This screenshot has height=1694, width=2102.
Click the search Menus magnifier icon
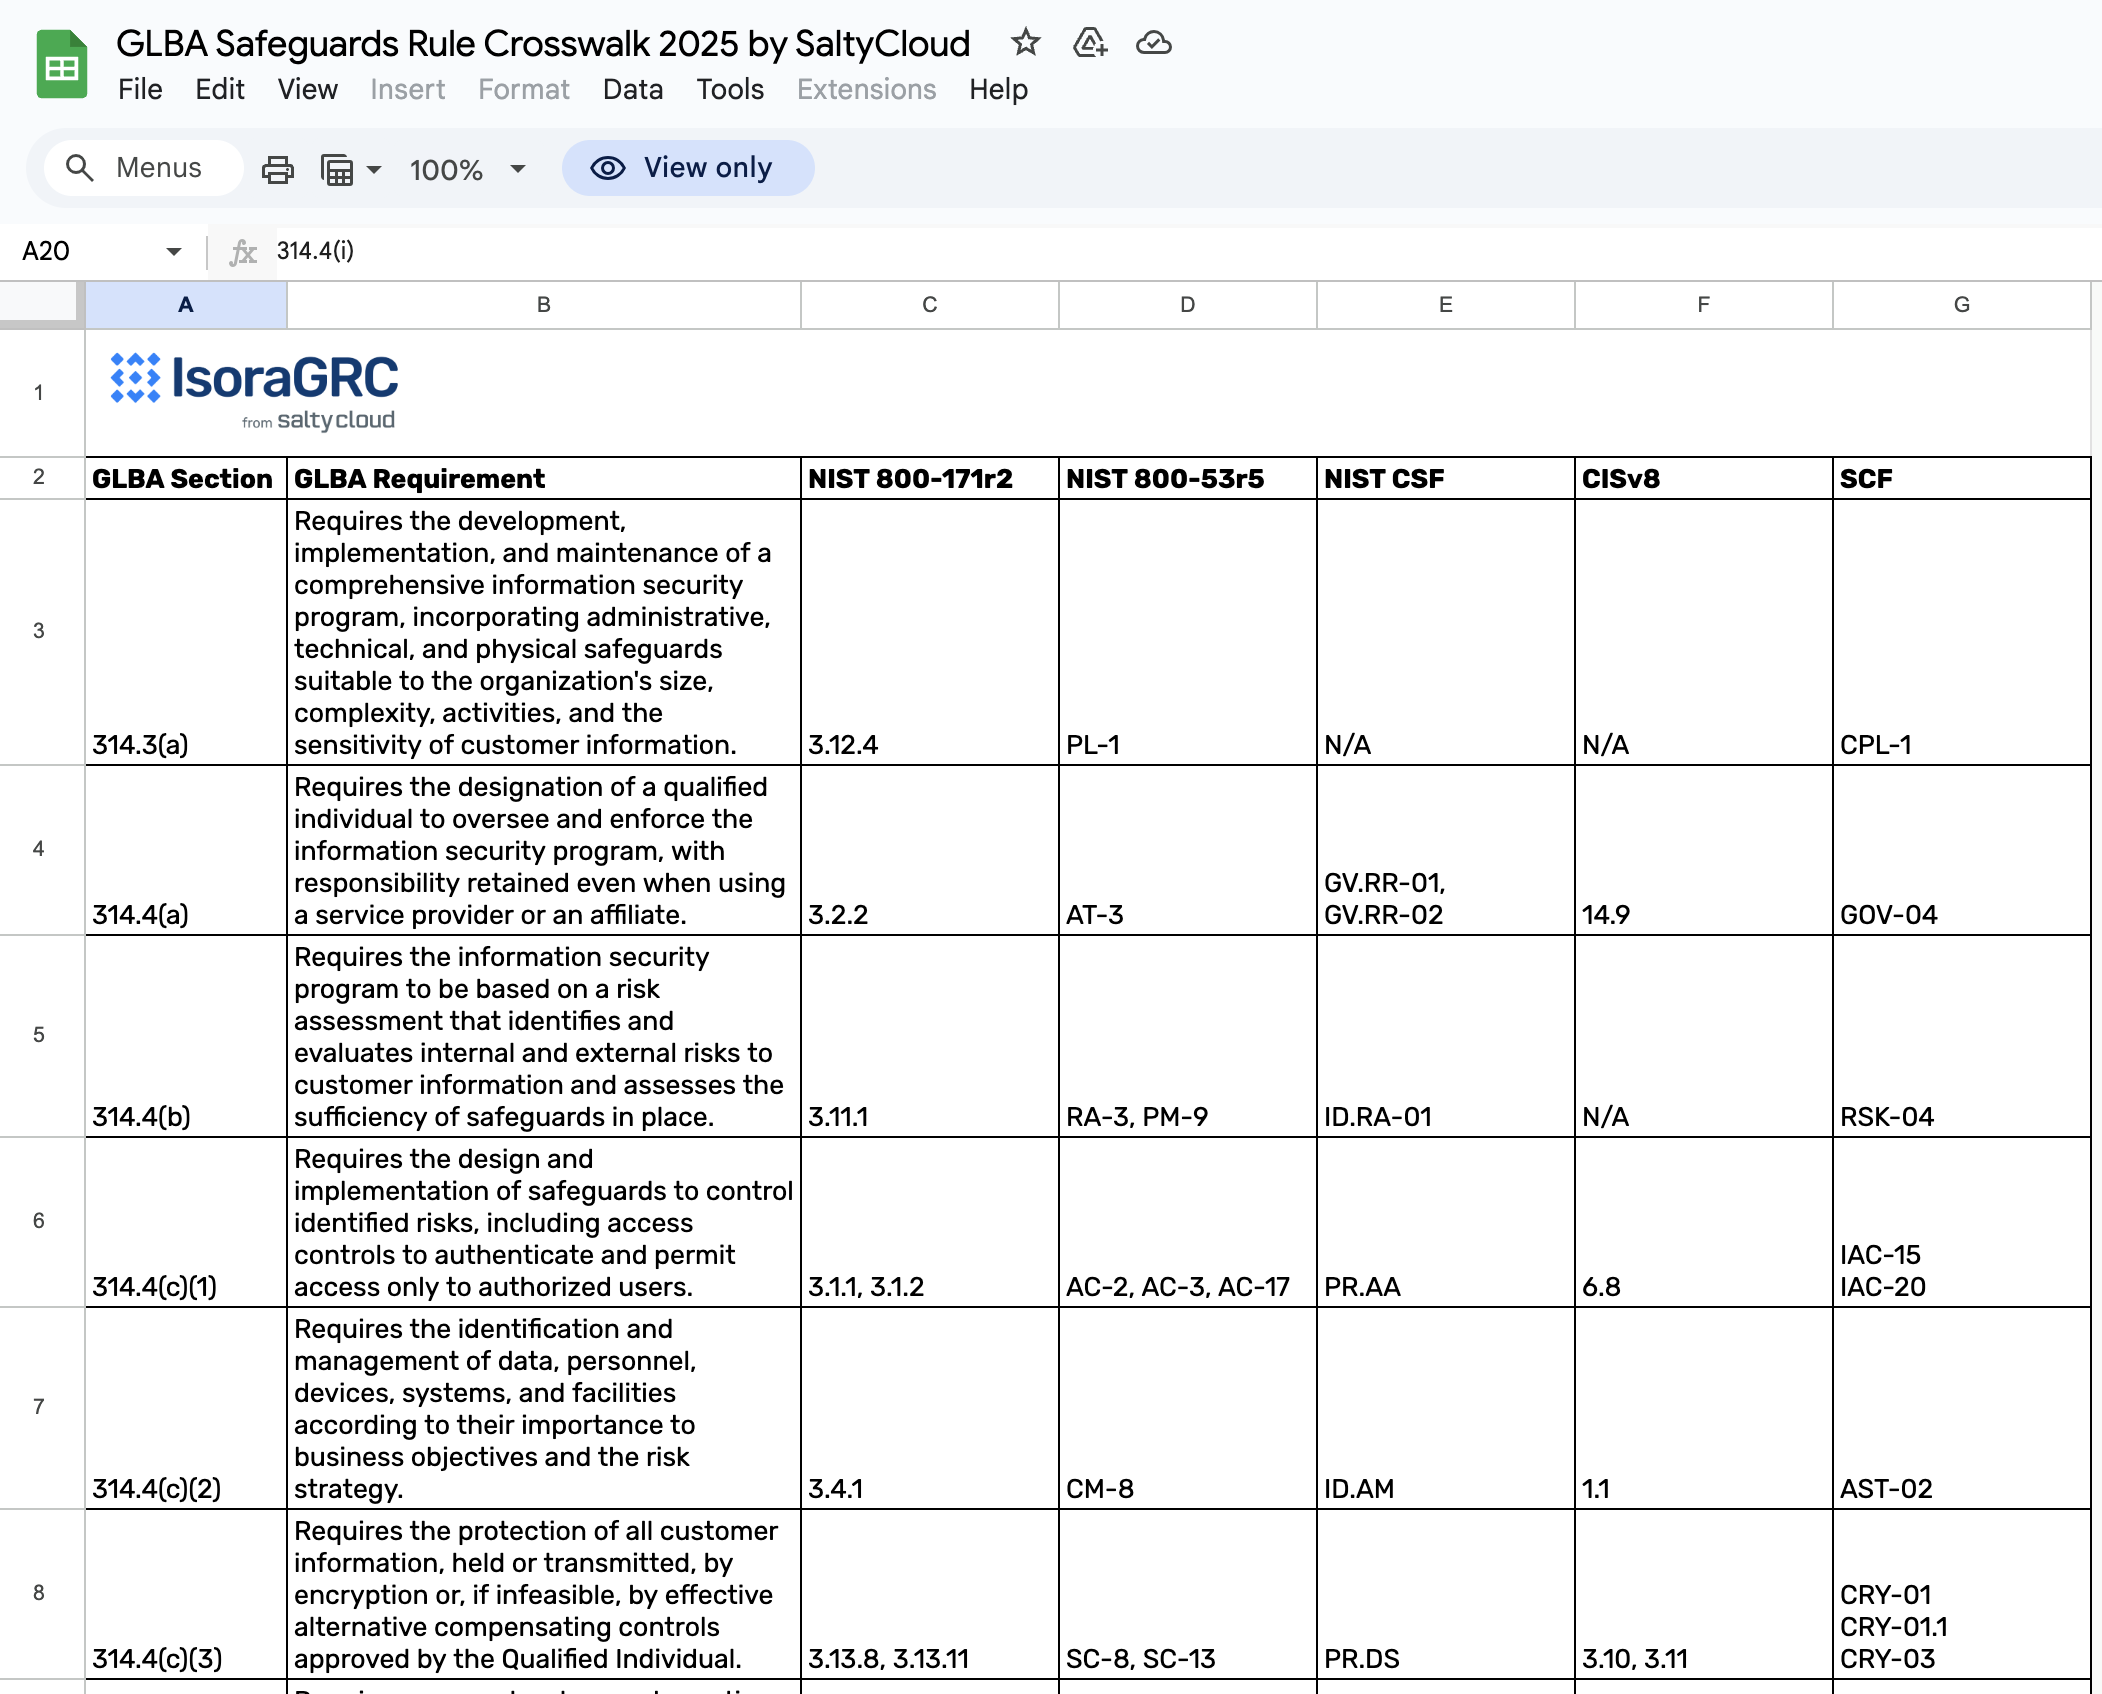pyautogui.click(x=80, y=168)
